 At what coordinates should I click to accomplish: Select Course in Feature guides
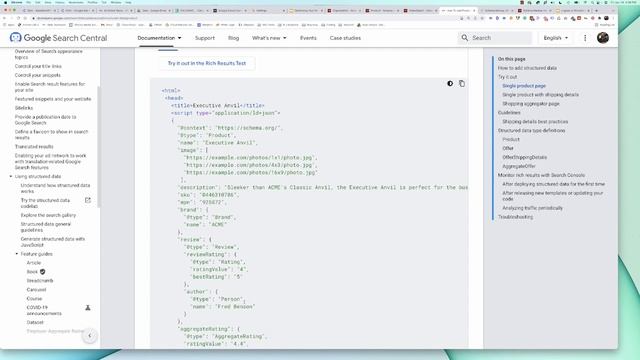tap(34, 299)
